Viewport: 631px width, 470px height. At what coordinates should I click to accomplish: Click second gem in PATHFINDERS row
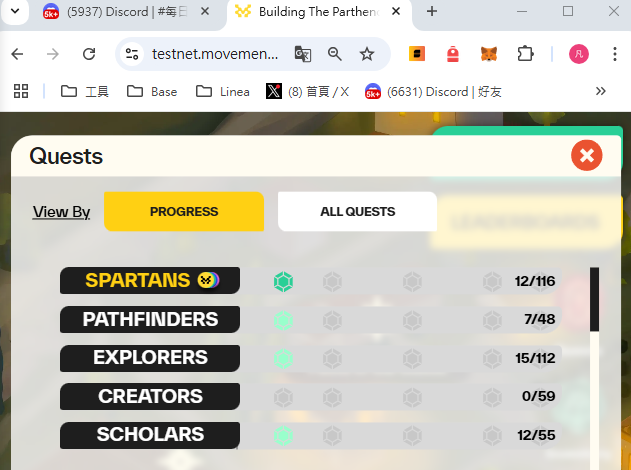point(332,321)
